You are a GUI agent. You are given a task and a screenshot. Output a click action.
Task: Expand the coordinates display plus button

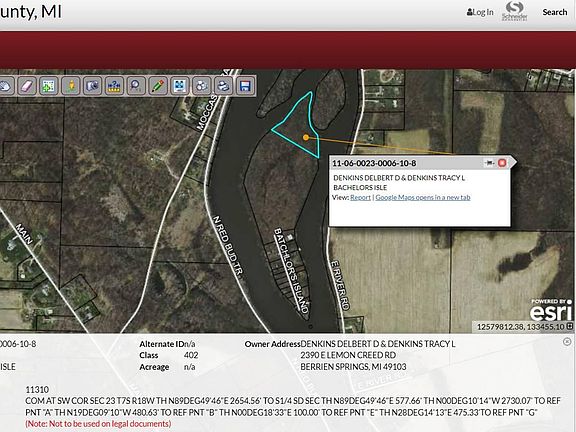click(570, 326)
